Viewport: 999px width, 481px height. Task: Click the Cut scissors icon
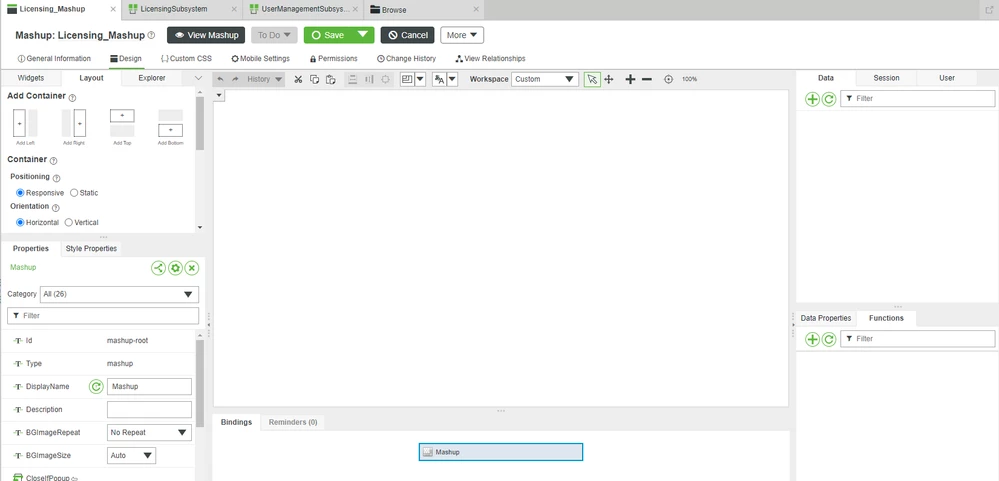(x=298, y=79)
